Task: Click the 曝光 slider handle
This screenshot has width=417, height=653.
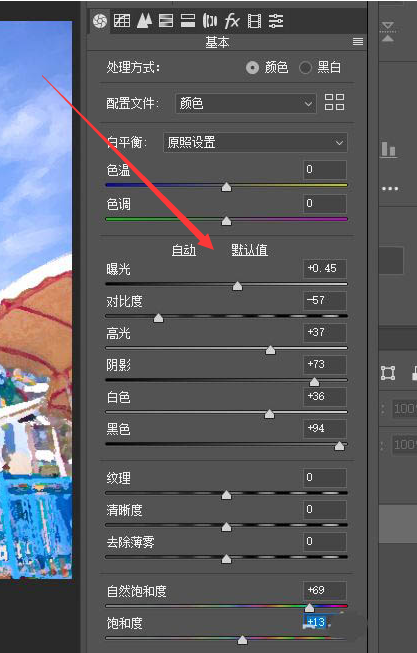Action: coord(237,286)
